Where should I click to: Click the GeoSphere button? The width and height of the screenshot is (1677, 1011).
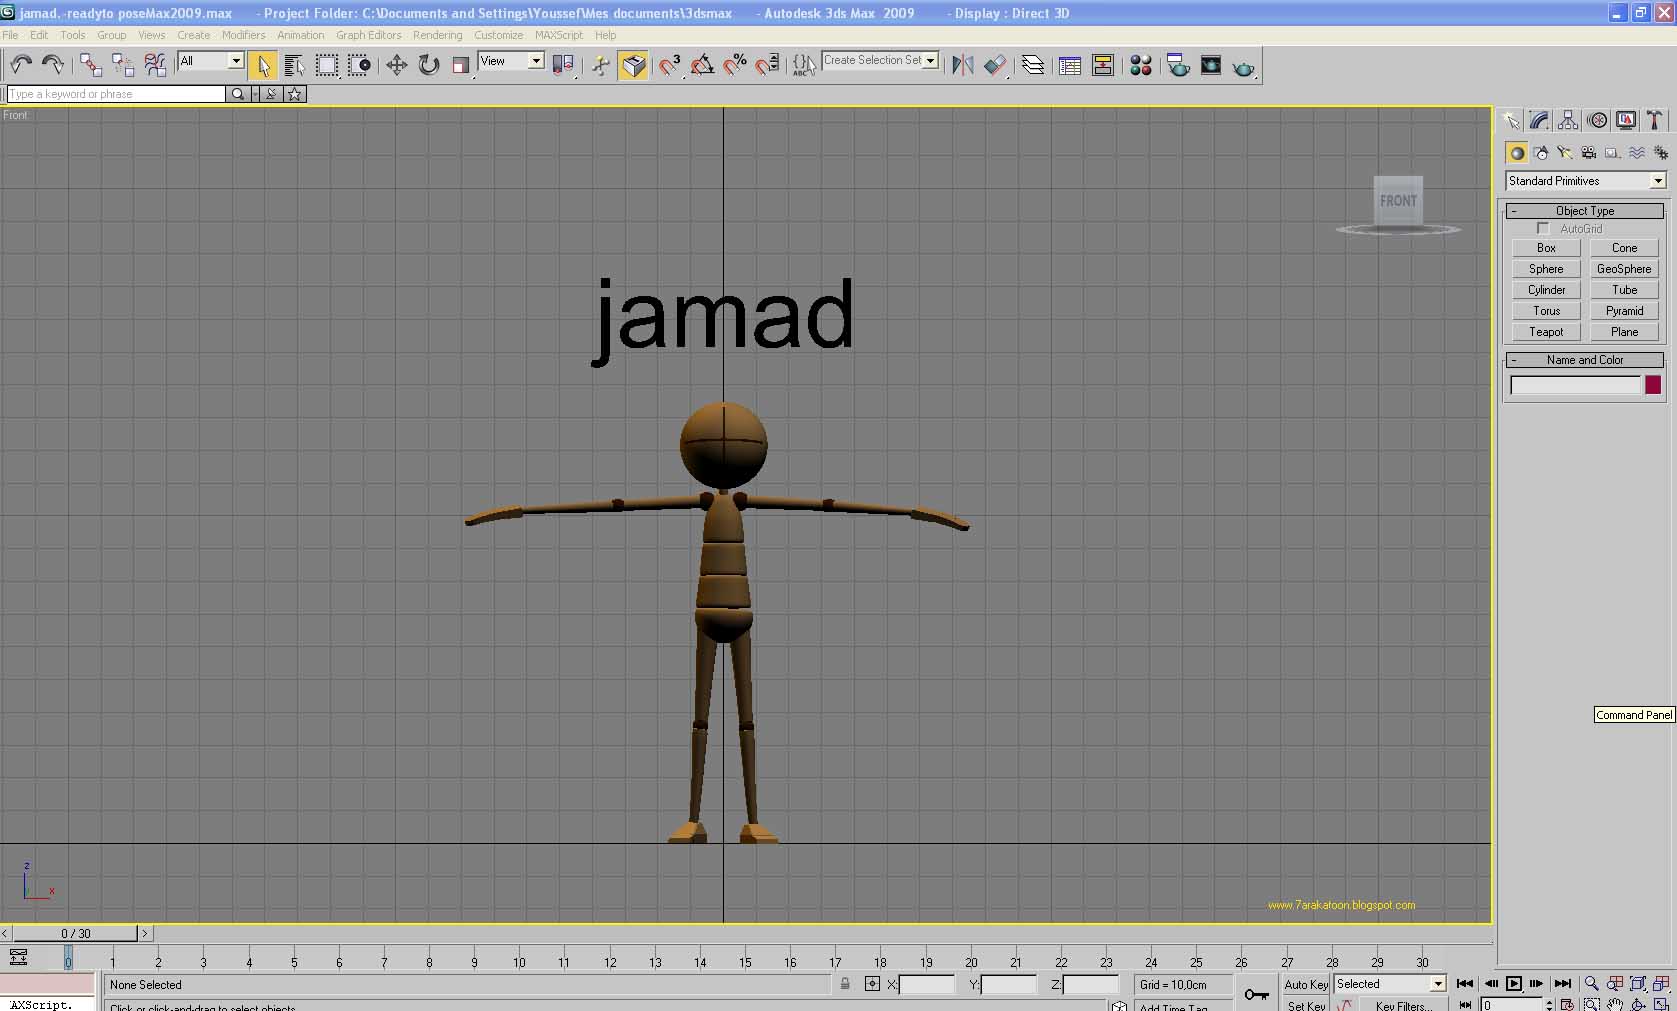pos(1624,269)
